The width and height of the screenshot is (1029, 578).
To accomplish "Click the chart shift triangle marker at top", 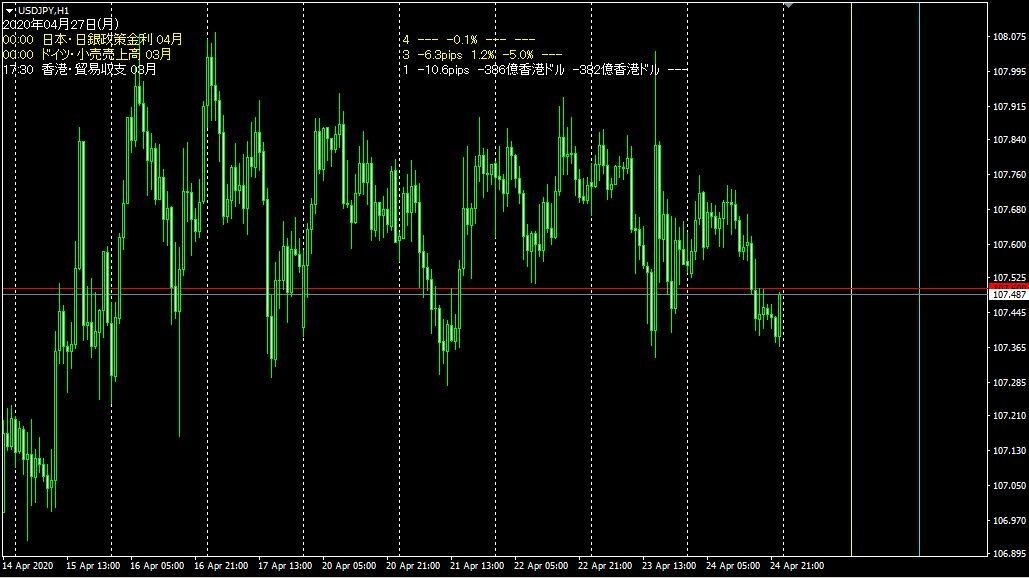I will click(x=788, y=5).
